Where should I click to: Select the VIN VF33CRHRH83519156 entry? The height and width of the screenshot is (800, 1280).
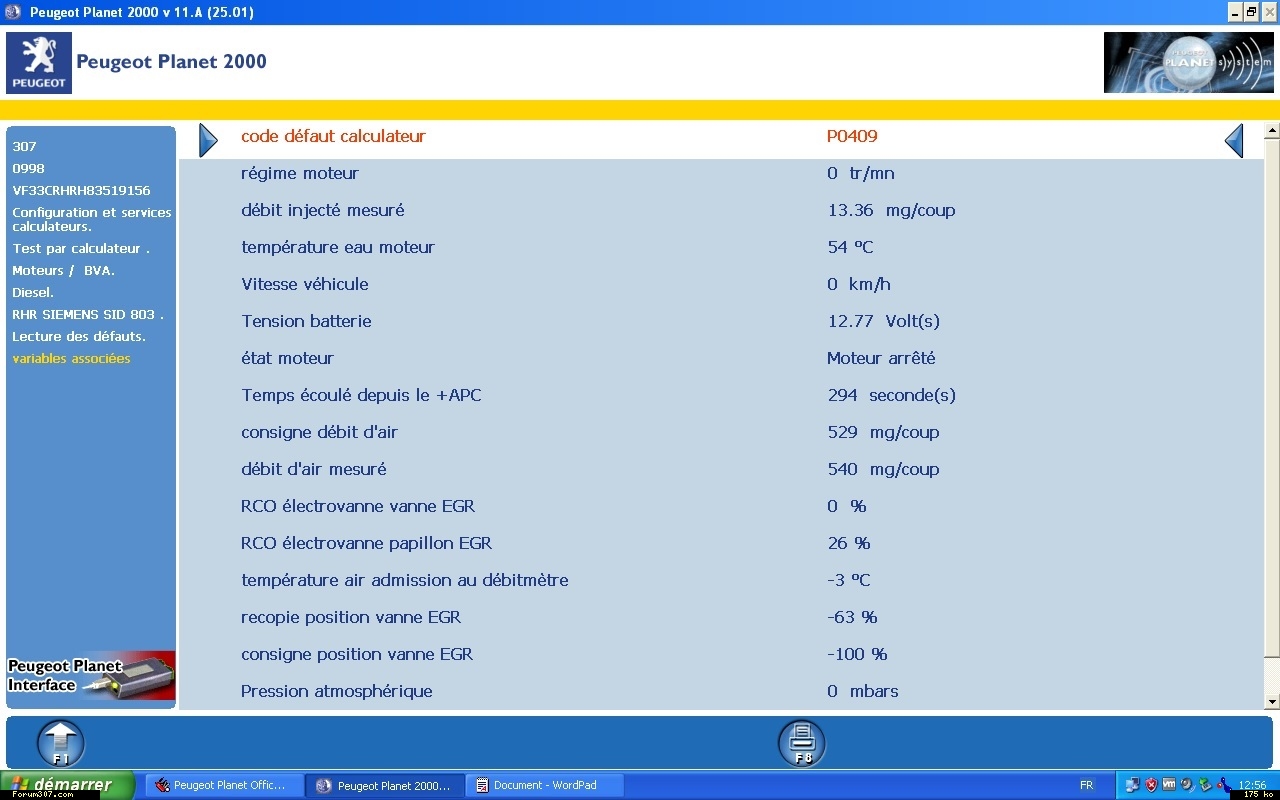[x=81, y=190]
